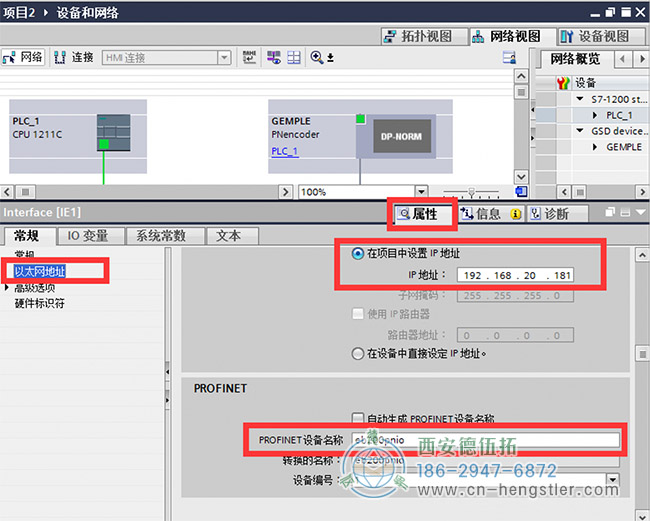Image resolution: width=650 pixels, height=521 pixels.
Task: Click the magnifier zoom selection icon
Action: pos(317,57)
